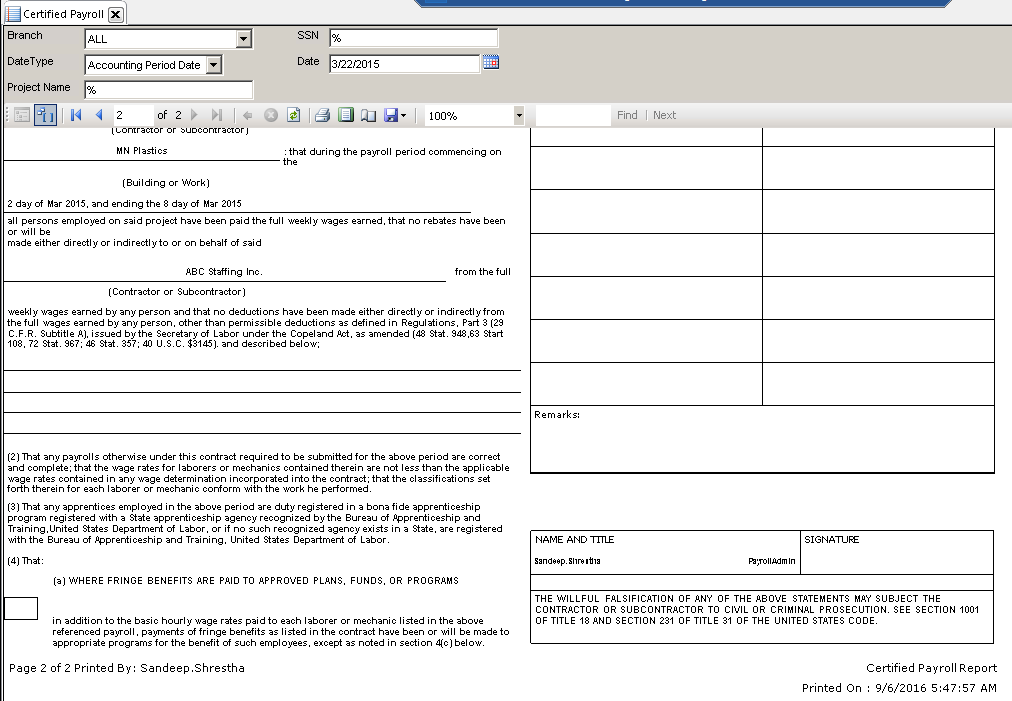Click the Project Name field
1012x701 pixels.
click(168, 90)
